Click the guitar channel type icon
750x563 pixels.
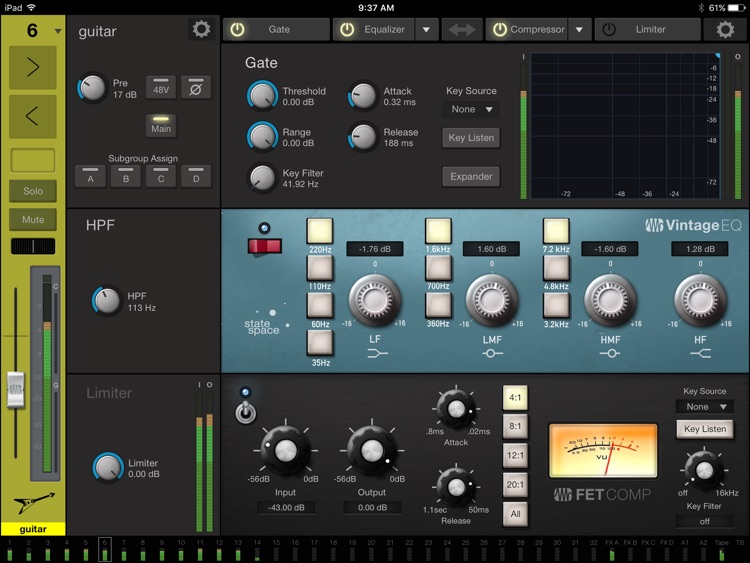coord(33,503)
